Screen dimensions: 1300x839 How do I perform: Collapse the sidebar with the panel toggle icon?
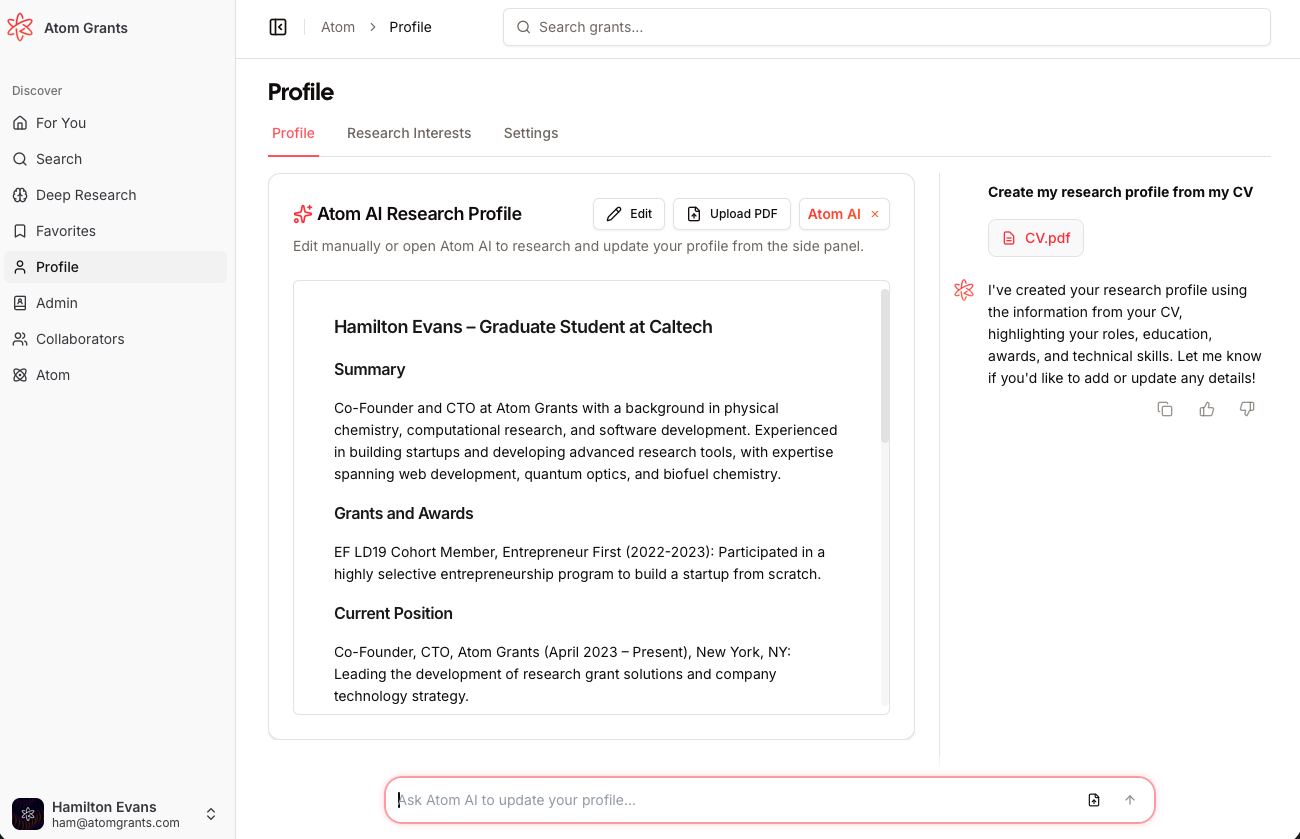point(278,27)
